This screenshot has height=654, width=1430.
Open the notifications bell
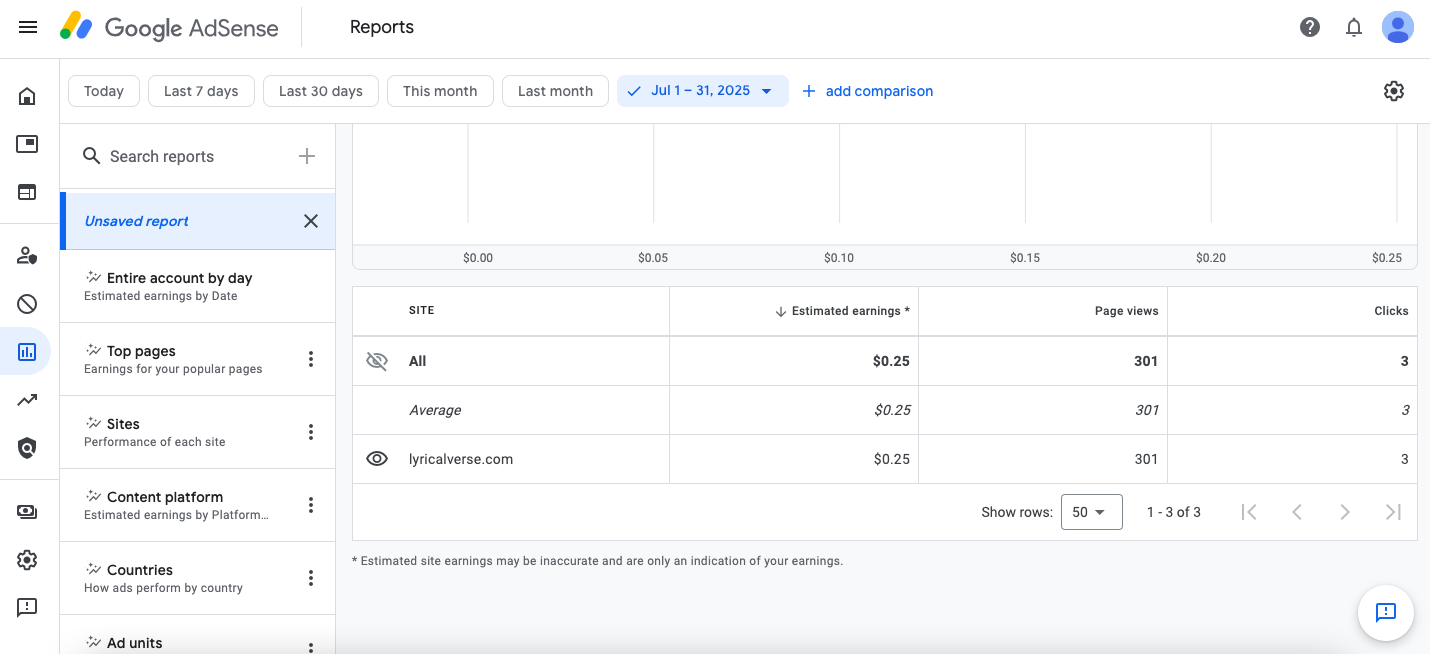click(x=1354, y=27)
